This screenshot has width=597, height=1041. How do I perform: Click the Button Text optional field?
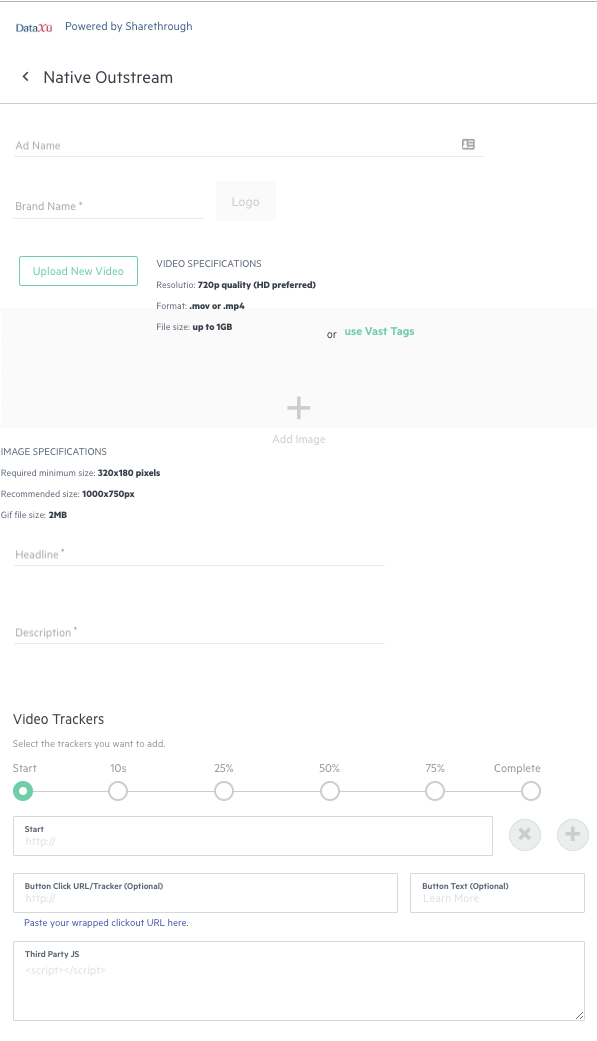pos(497,893)
